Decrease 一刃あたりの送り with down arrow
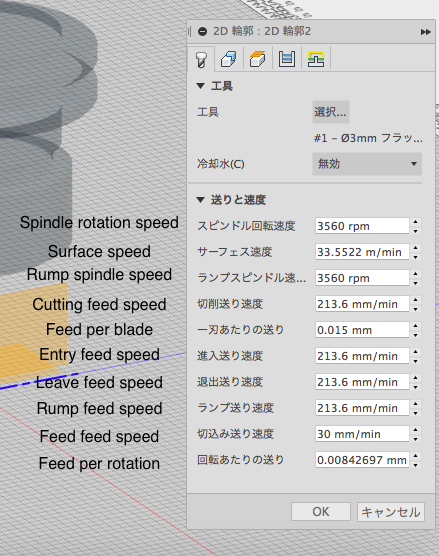Screen dimensions: 439x556 pos(415,334)
